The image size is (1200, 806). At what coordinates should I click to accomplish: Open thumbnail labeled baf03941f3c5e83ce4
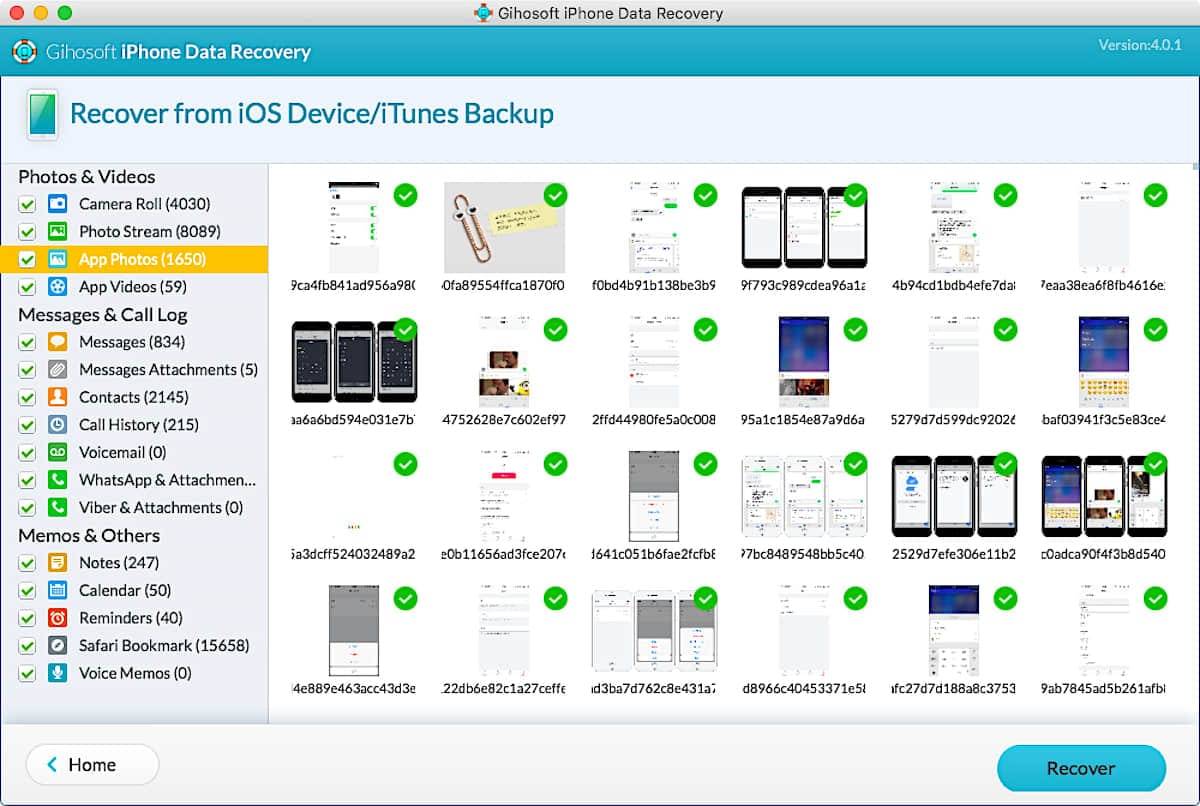(x=1104, y=362)
